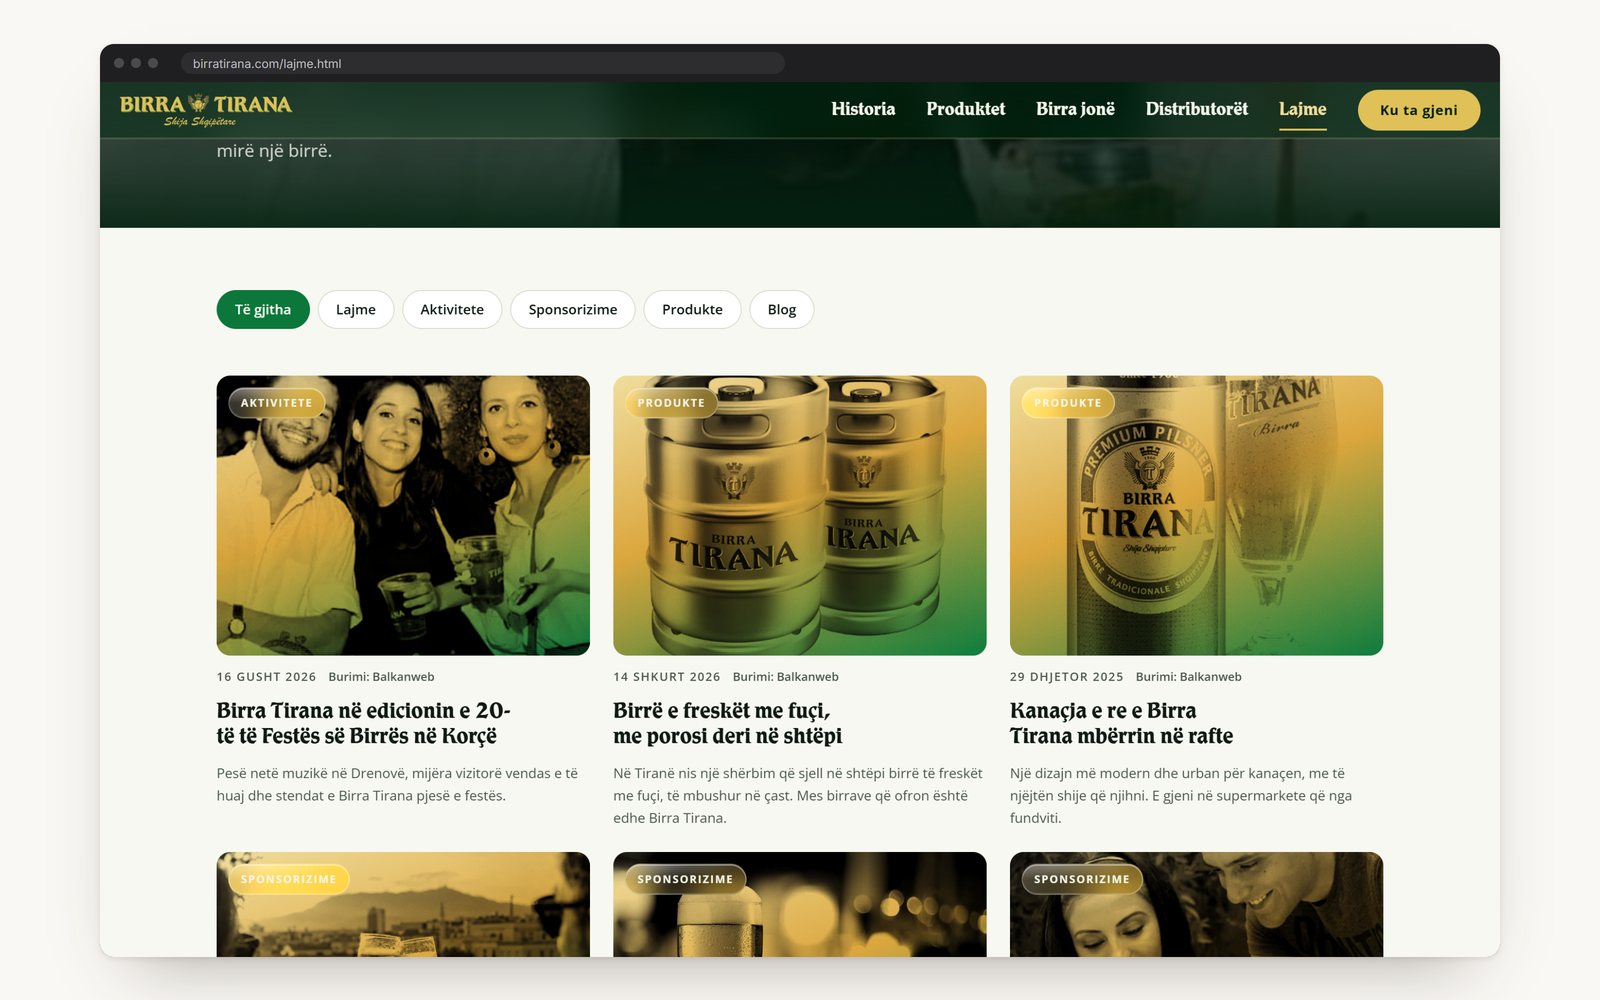This screenshot has width=1600, height=1000.
Task: Open the Birra jonë menu item
Action: coord(1075,109)
